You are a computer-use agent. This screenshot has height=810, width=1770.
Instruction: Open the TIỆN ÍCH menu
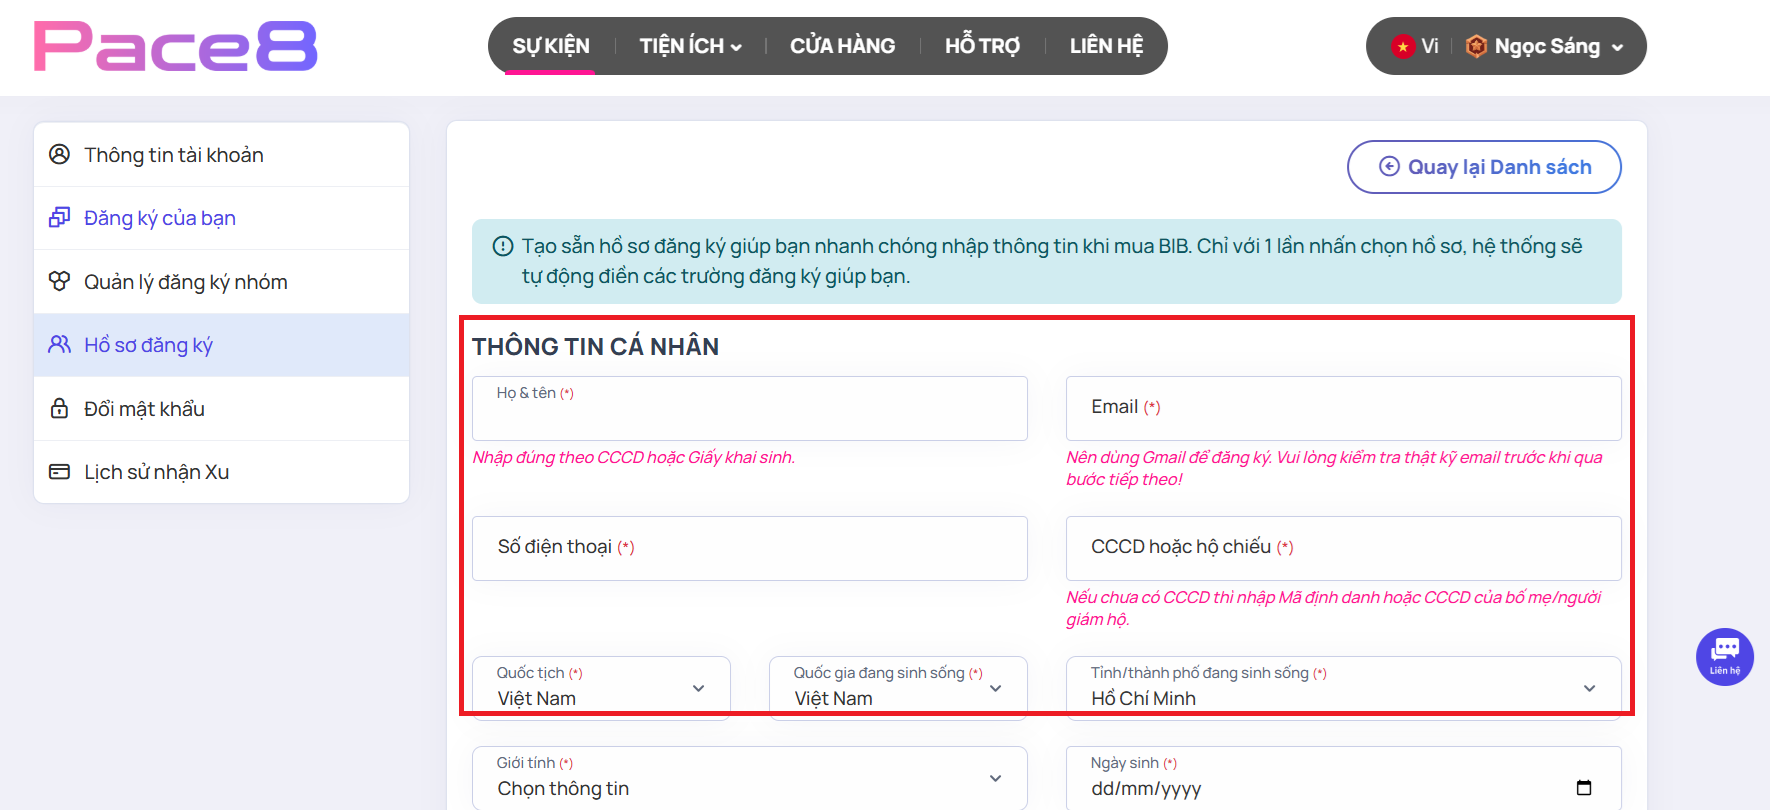[690, 46]
